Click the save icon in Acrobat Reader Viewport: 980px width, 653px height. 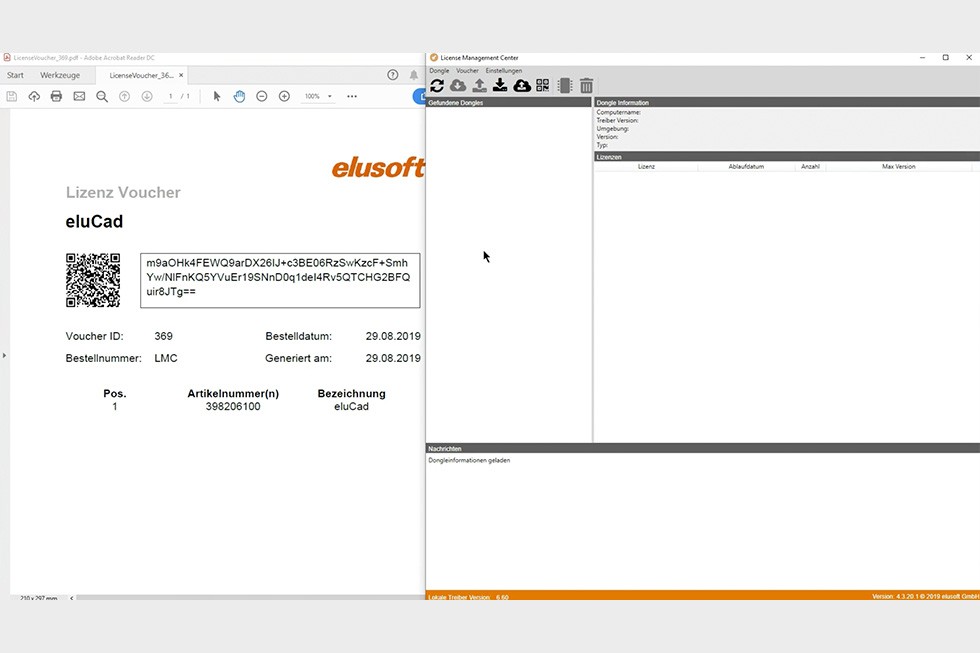[11, 96]
